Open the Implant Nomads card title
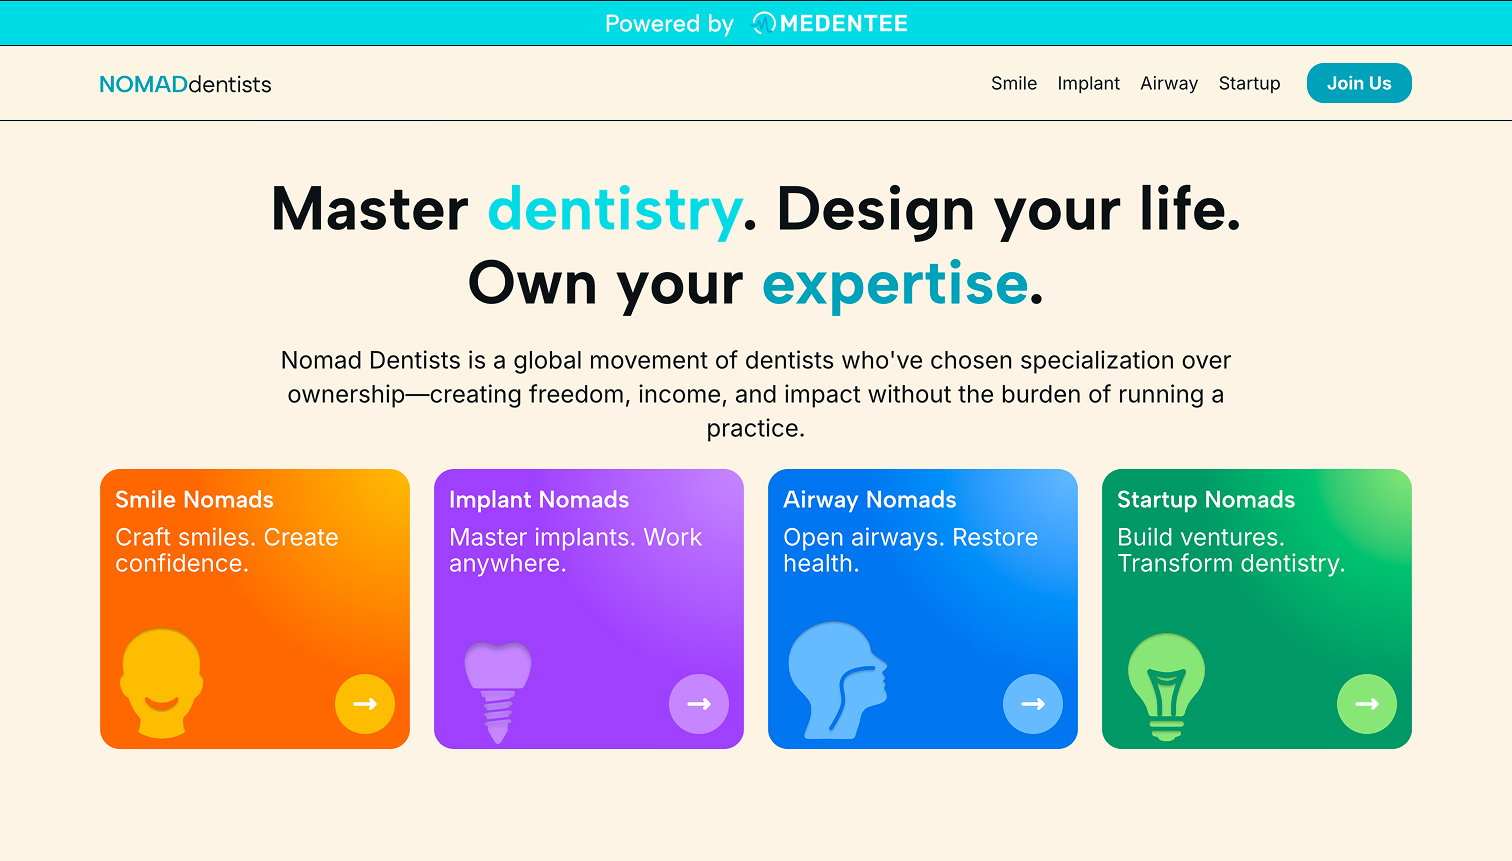The height and width of the screenshot is (861, 1512). 539,499
